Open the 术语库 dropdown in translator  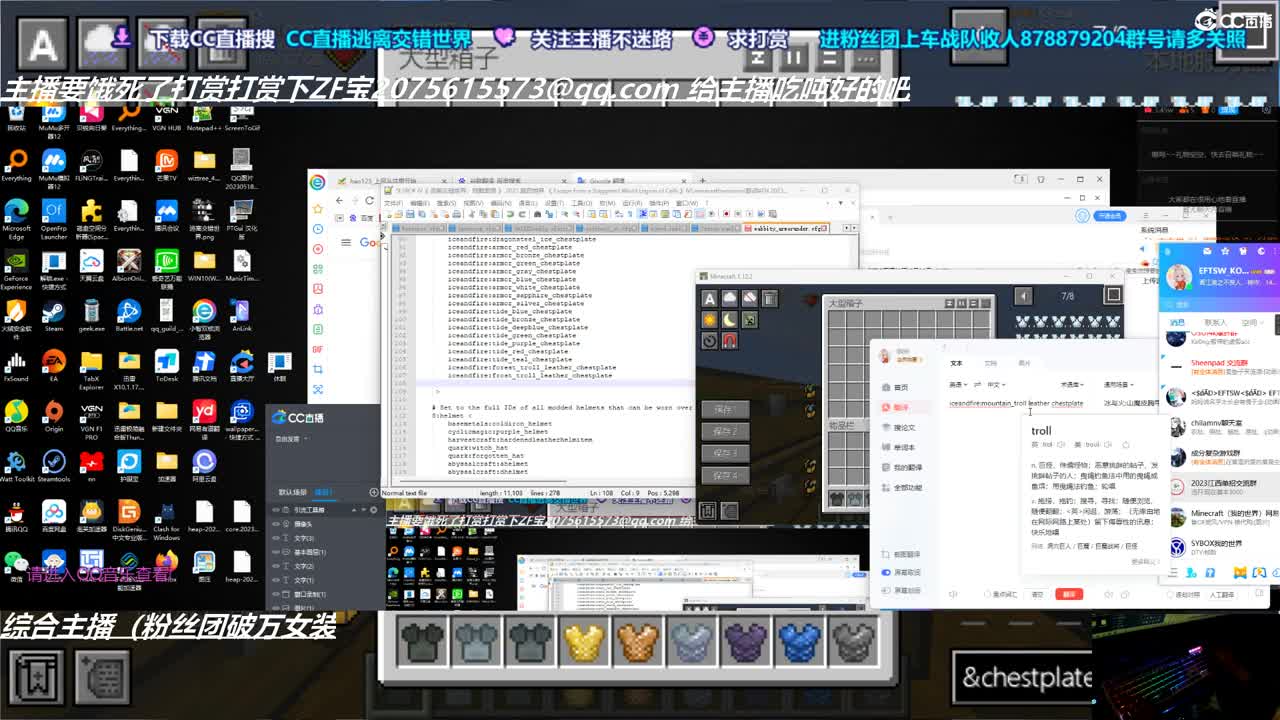coord(1072,384)
